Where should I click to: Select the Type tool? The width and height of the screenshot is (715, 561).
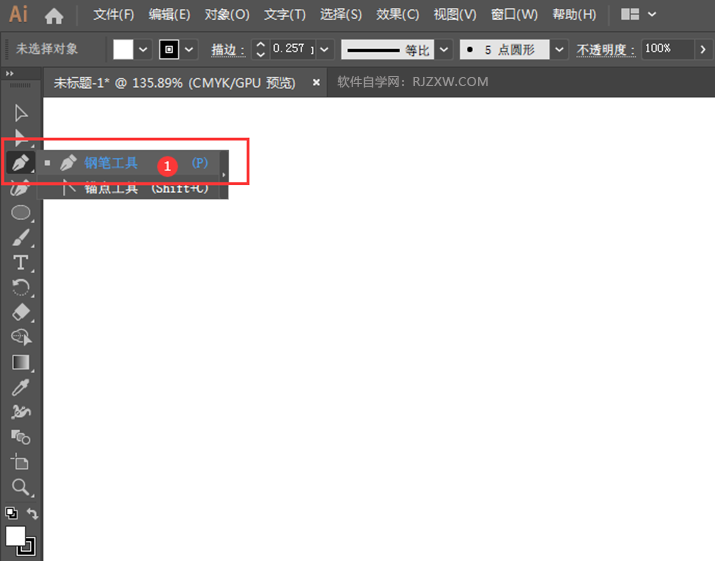pyautogui.click(x=21, y=263)
